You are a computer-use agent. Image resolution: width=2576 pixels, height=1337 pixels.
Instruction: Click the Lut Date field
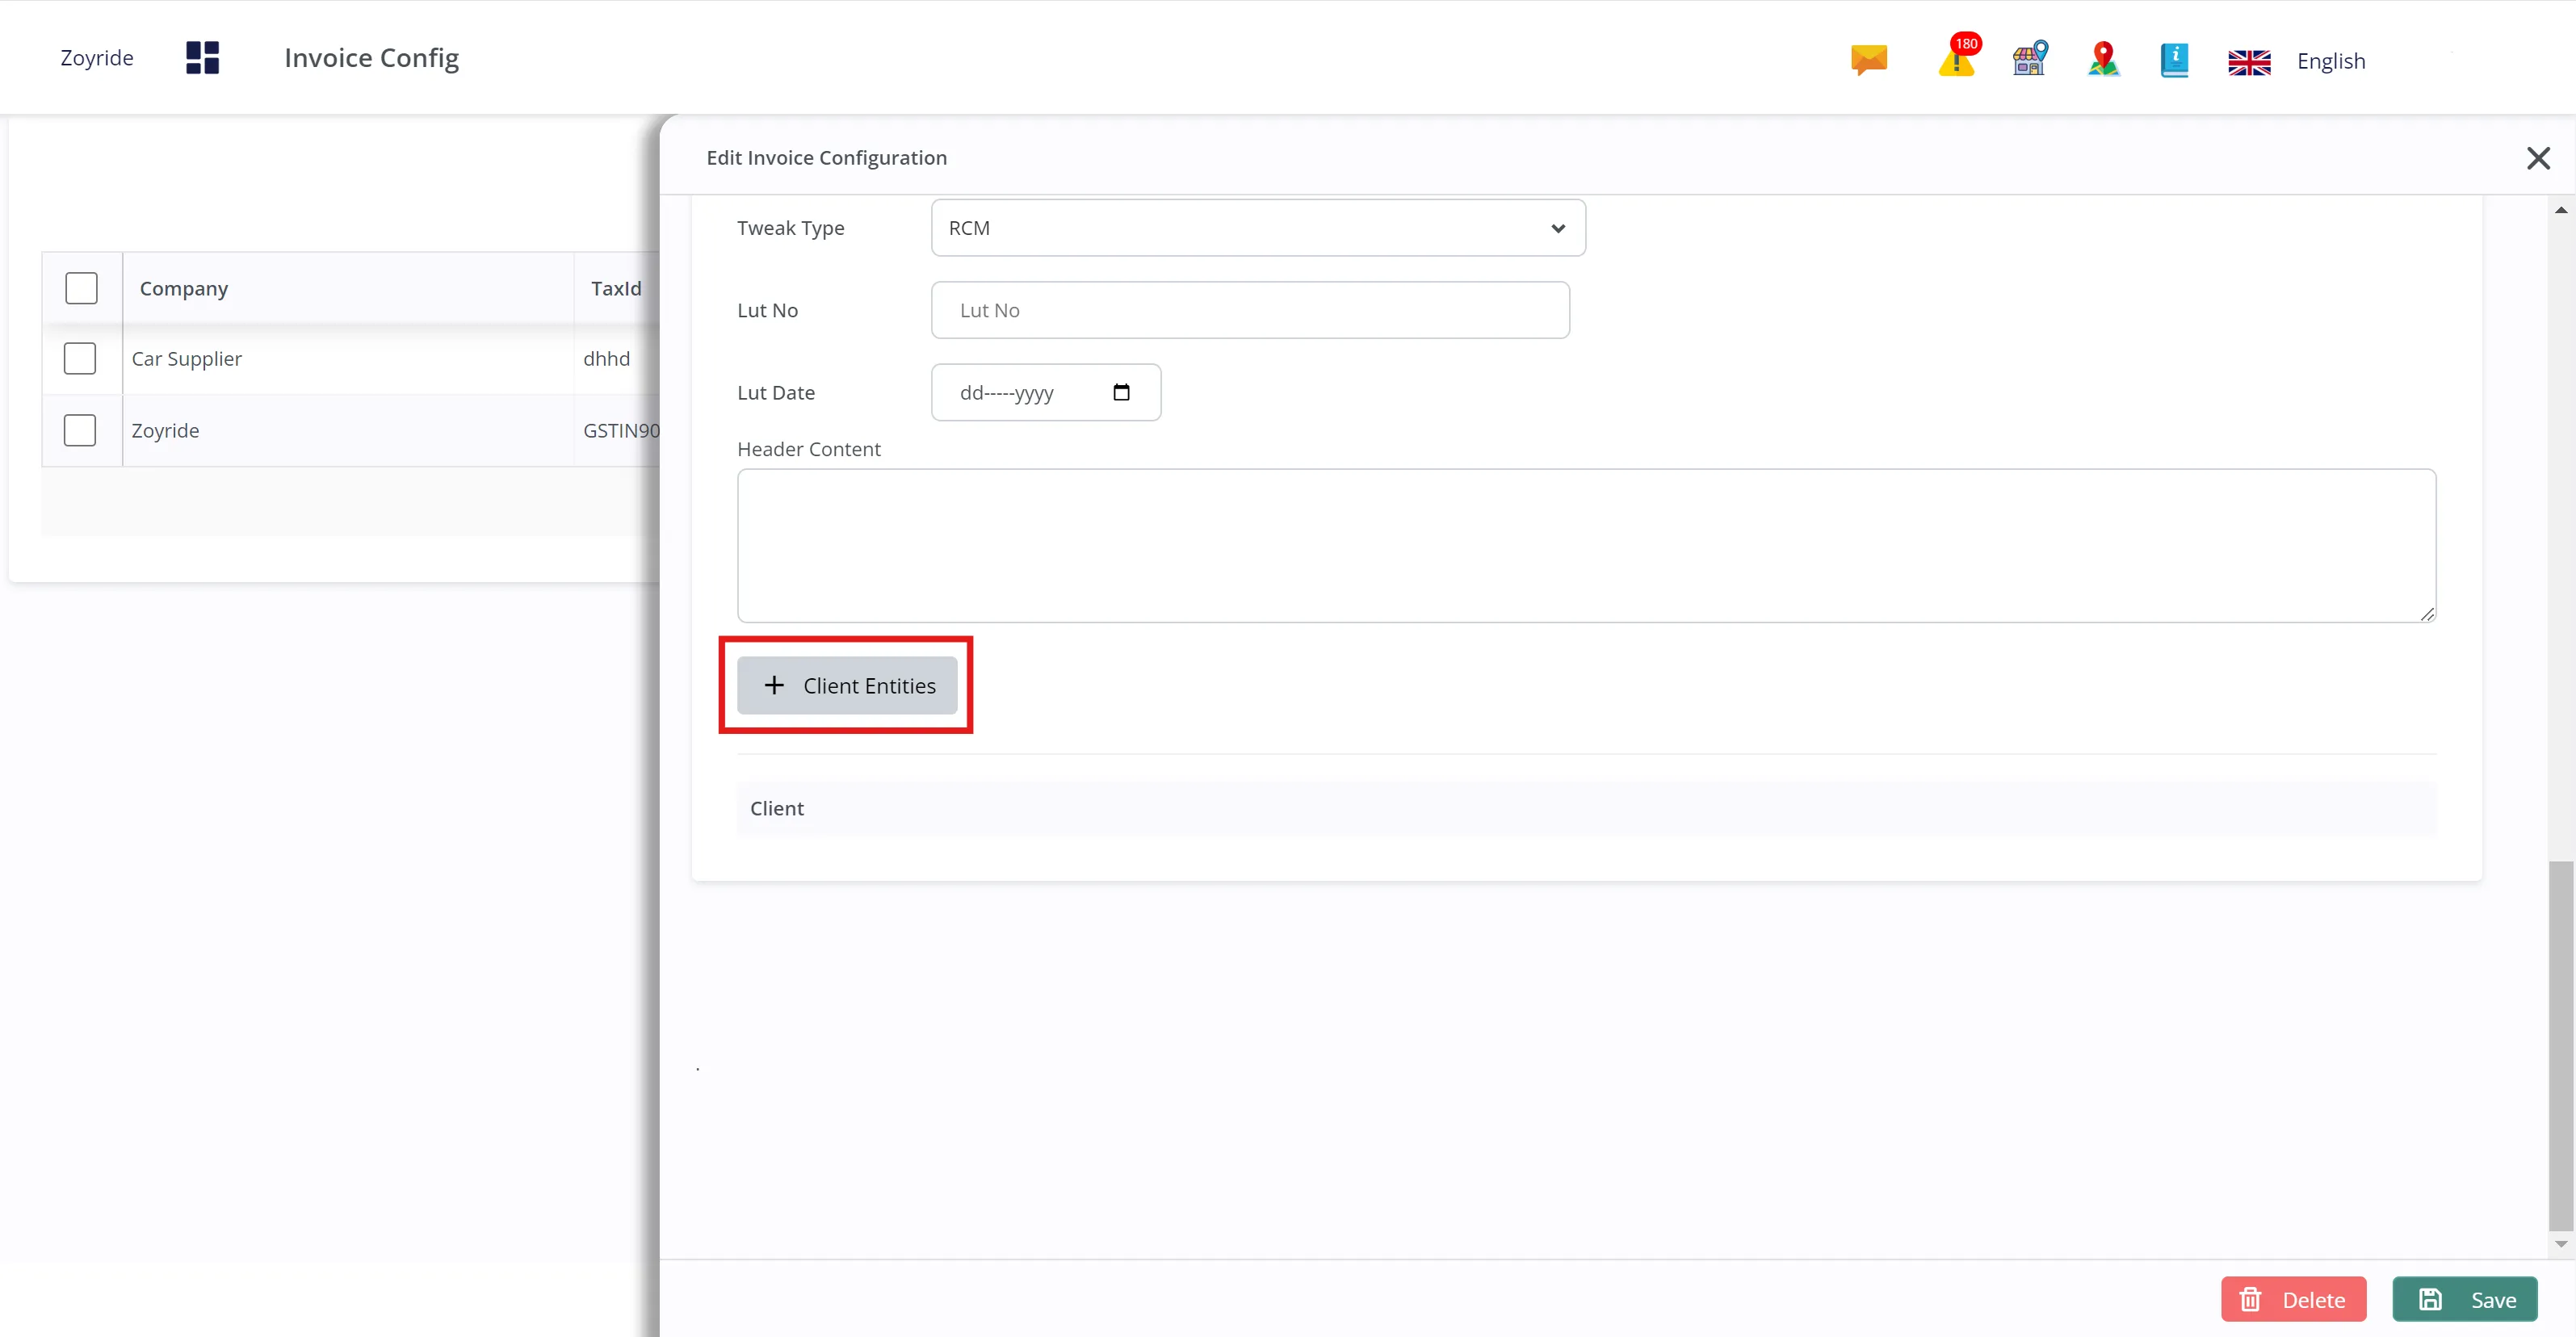(1046, 392)
